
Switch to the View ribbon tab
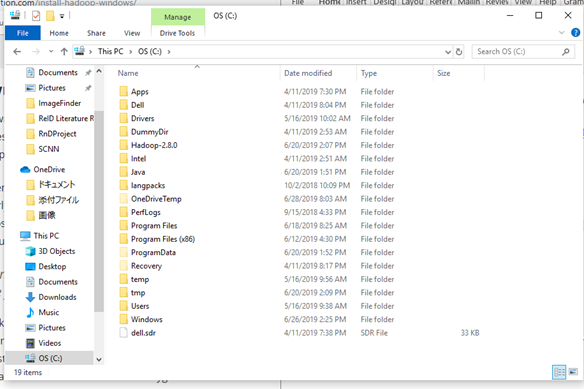132,33
